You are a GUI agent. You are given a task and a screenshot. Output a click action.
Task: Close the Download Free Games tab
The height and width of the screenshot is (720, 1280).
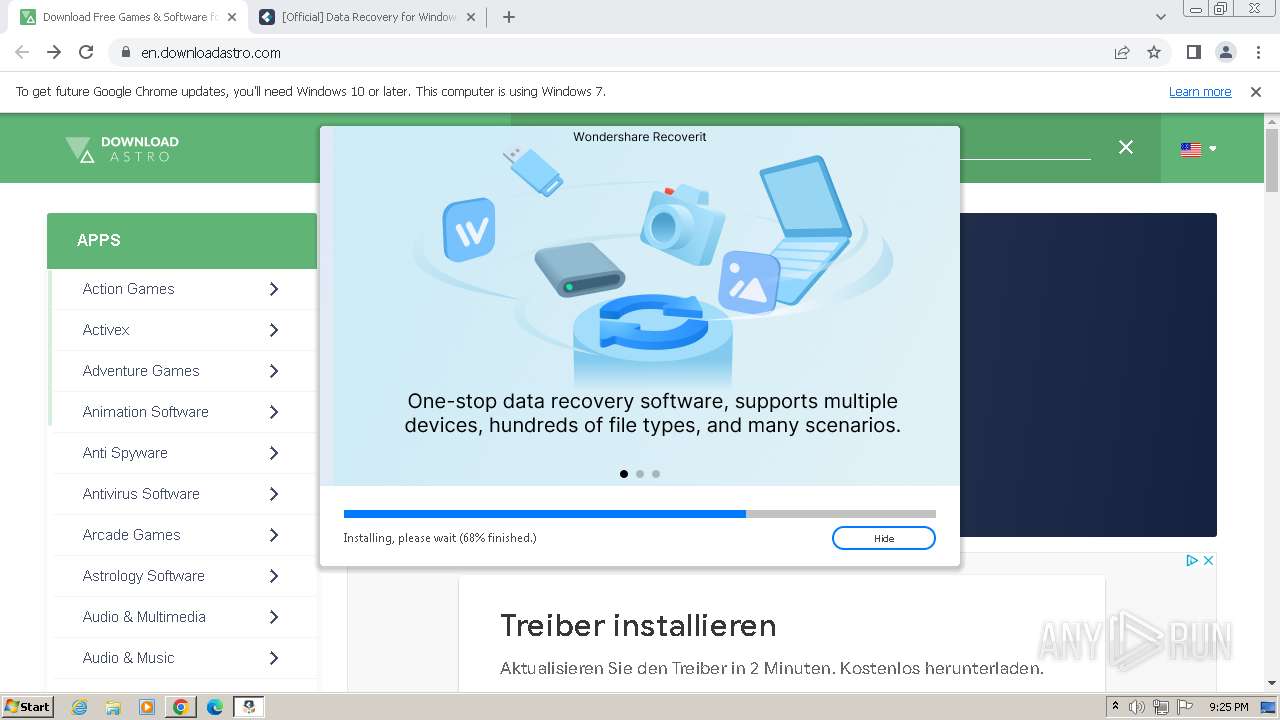232,17
